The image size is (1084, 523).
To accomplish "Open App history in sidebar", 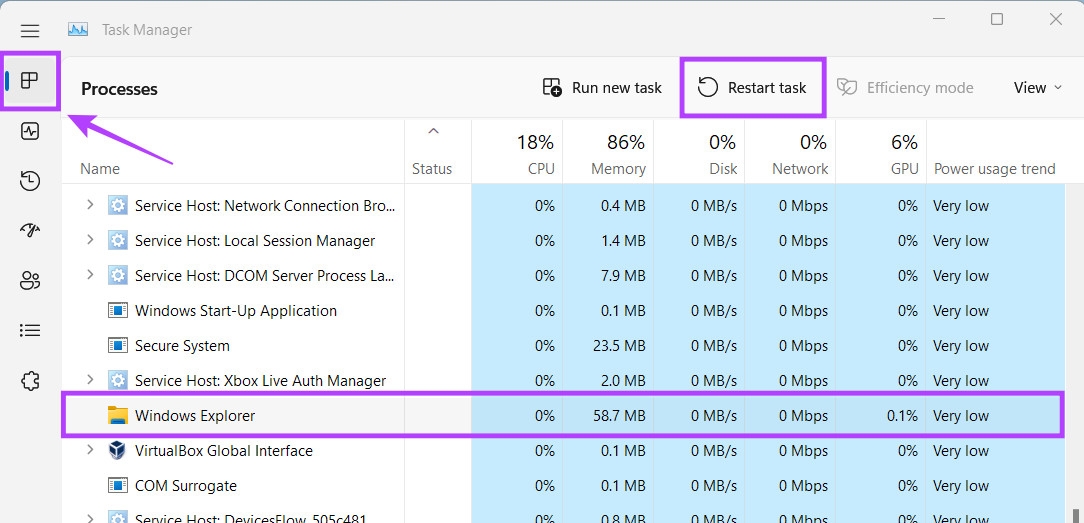I will coord(30,181).
